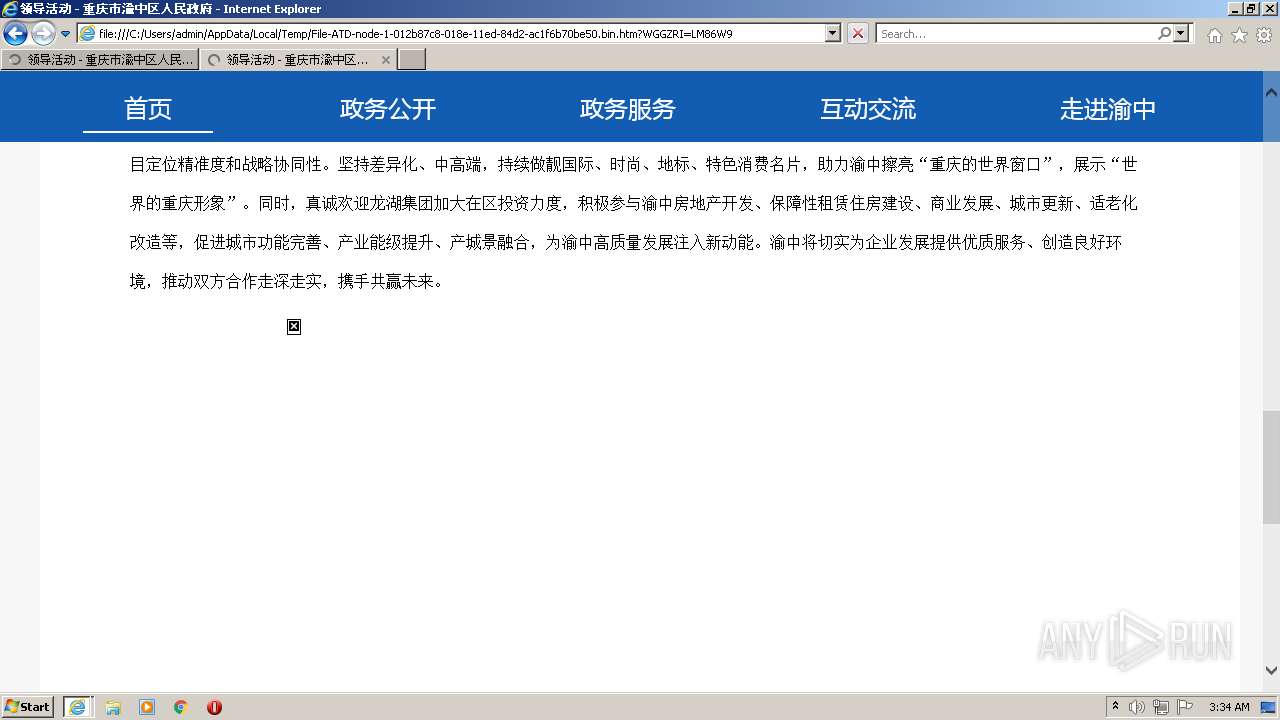
Task: Open Internet Explorer taskbar icon
Action: tap(77, 707)
